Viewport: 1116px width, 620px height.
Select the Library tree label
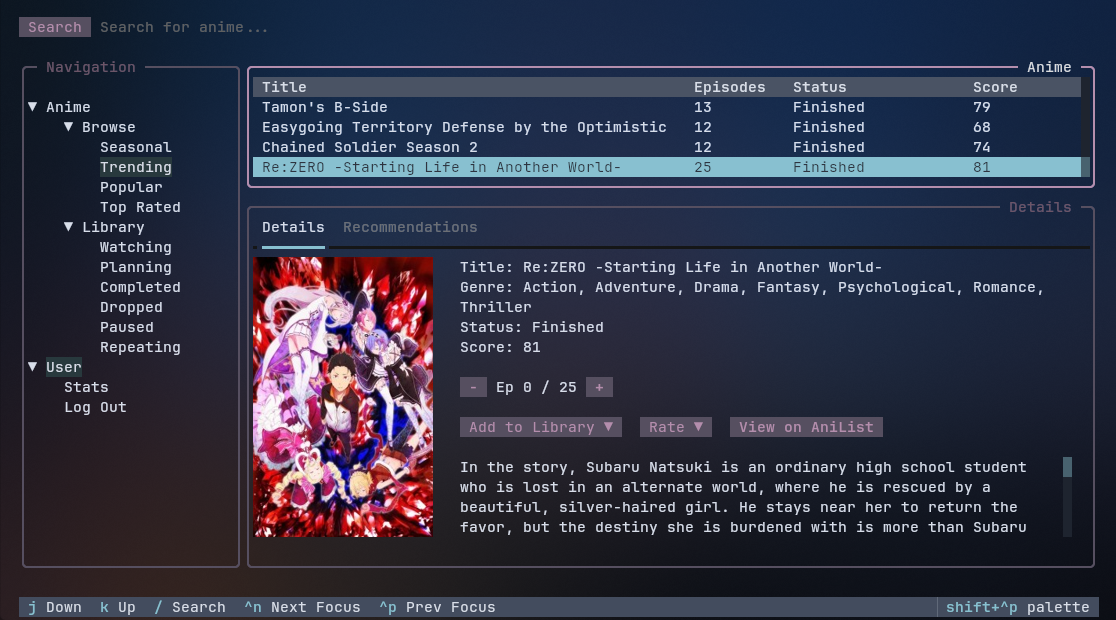[113, 227]
